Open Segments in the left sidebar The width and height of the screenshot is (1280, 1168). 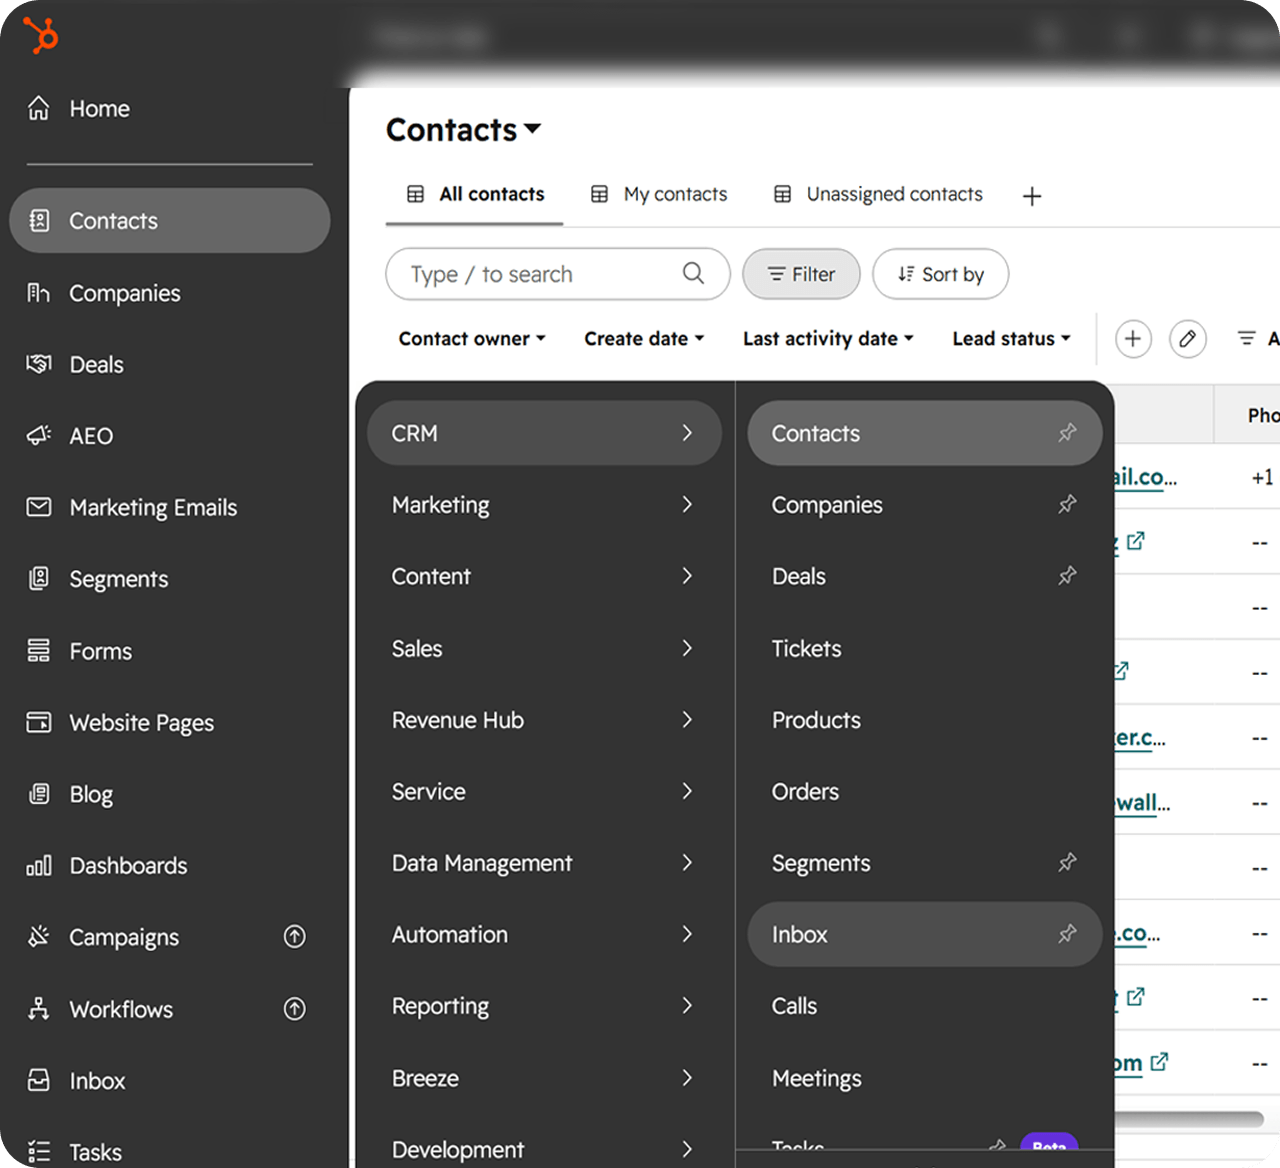tap(97, 579)
